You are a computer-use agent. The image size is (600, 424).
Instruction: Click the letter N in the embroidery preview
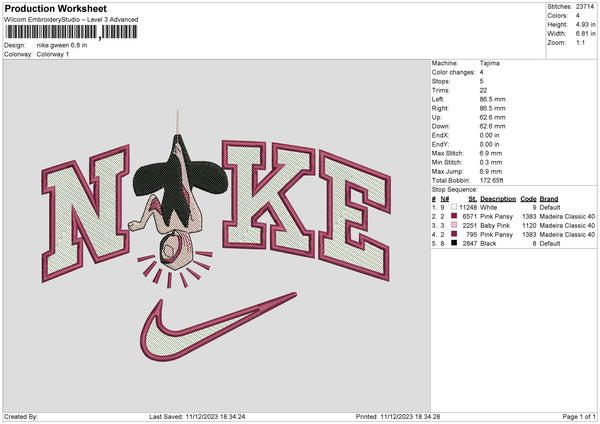pos(86,212)
